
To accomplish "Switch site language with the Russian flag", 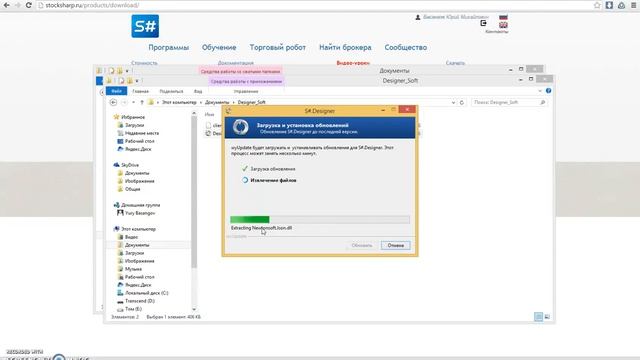I will 503,17.
